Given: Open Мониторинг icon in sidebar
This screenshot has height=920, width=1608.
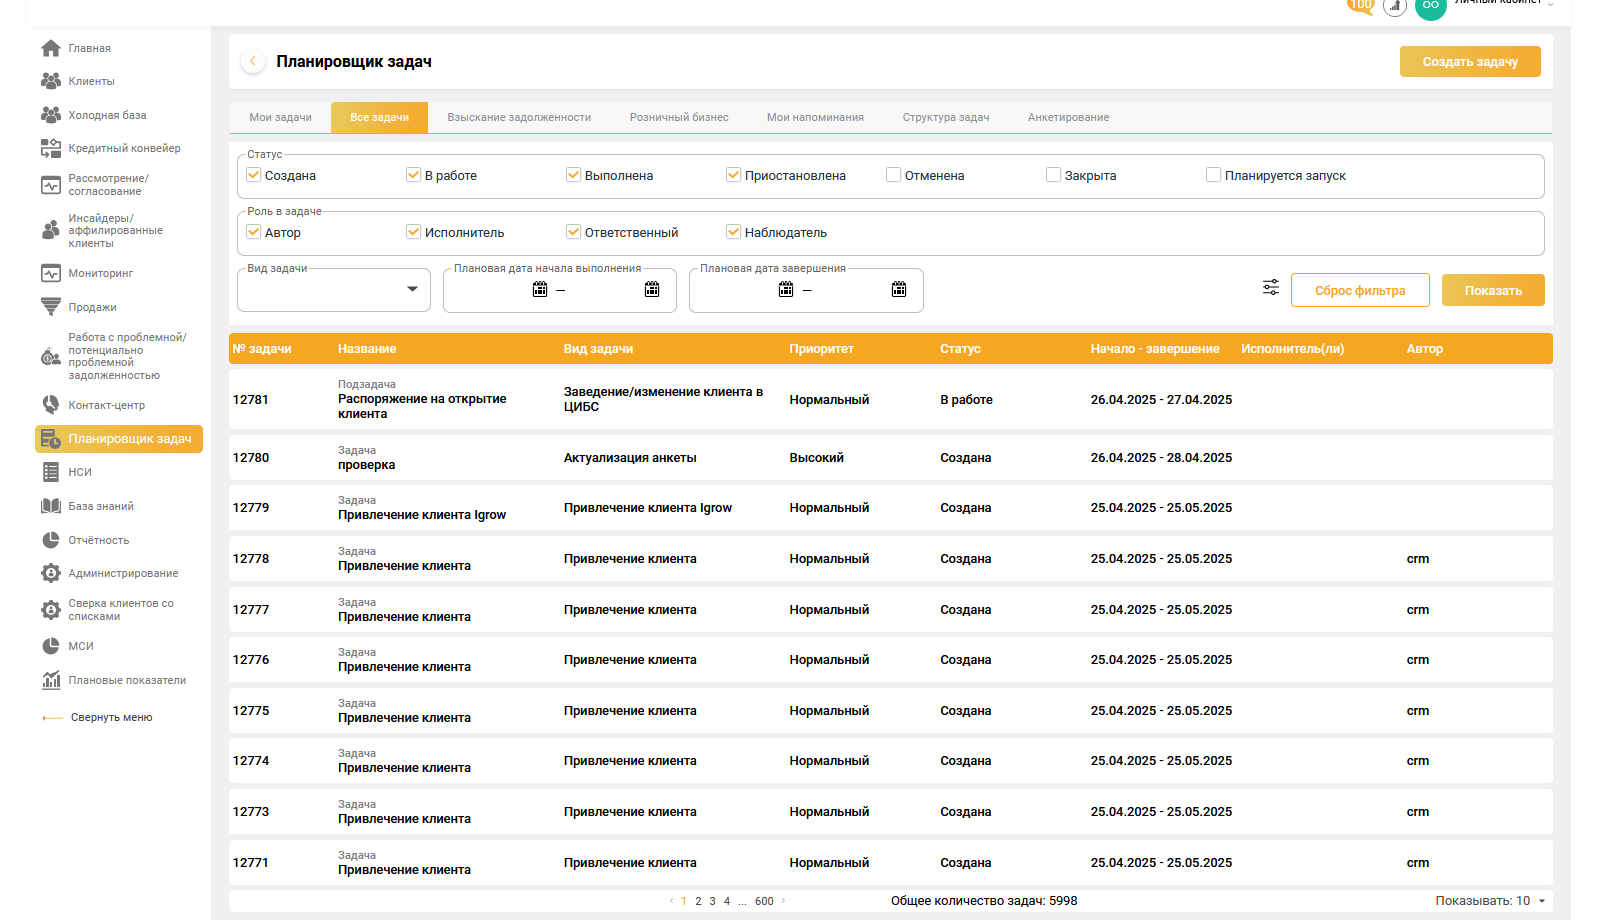Looking at the screenshot, I should point(51,273).
